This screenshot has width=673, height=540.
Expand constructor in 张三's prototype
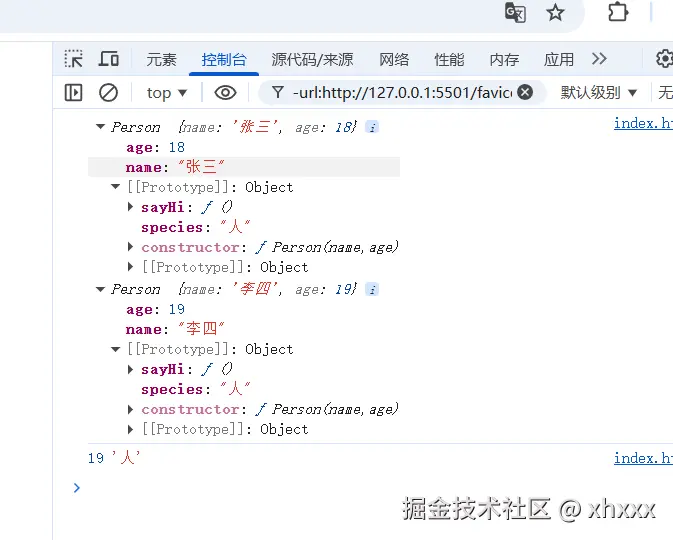click(130, 247)
